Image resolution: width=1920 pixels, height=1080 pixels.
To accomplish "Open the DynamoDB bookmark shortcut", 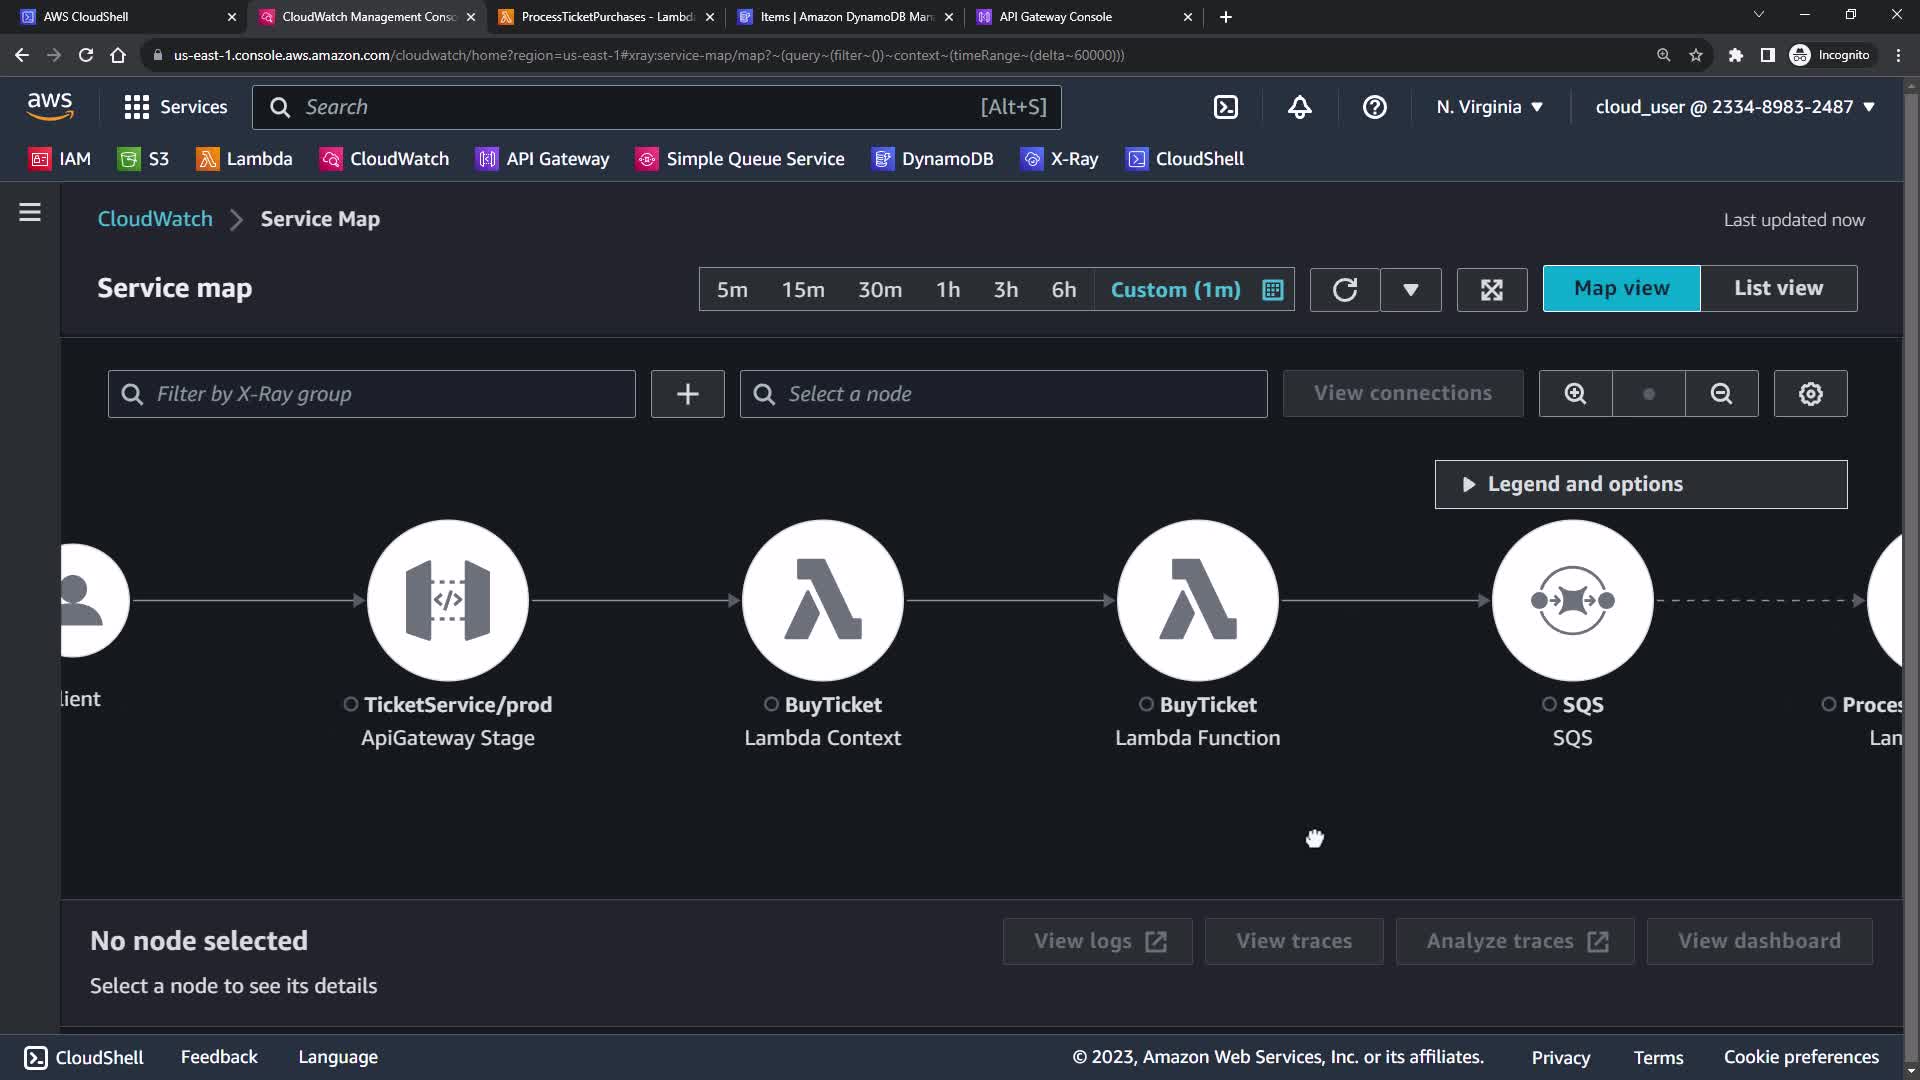I will pyautogui.click(x=933, y=159).
